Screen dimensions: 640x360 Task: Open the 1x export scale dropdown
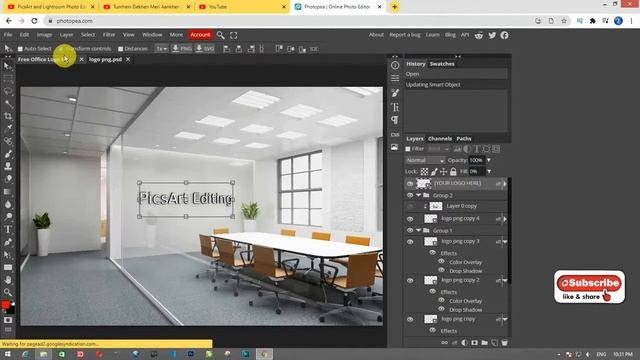tap(162, 49)
